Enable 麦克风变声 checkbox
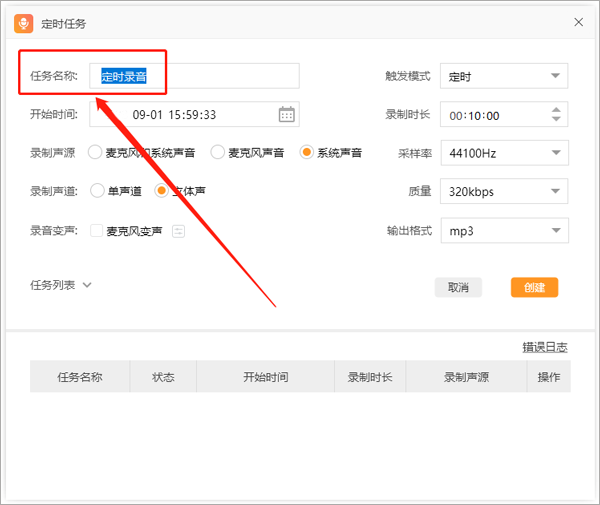This screenshot has width=600, height=505. 96,231
